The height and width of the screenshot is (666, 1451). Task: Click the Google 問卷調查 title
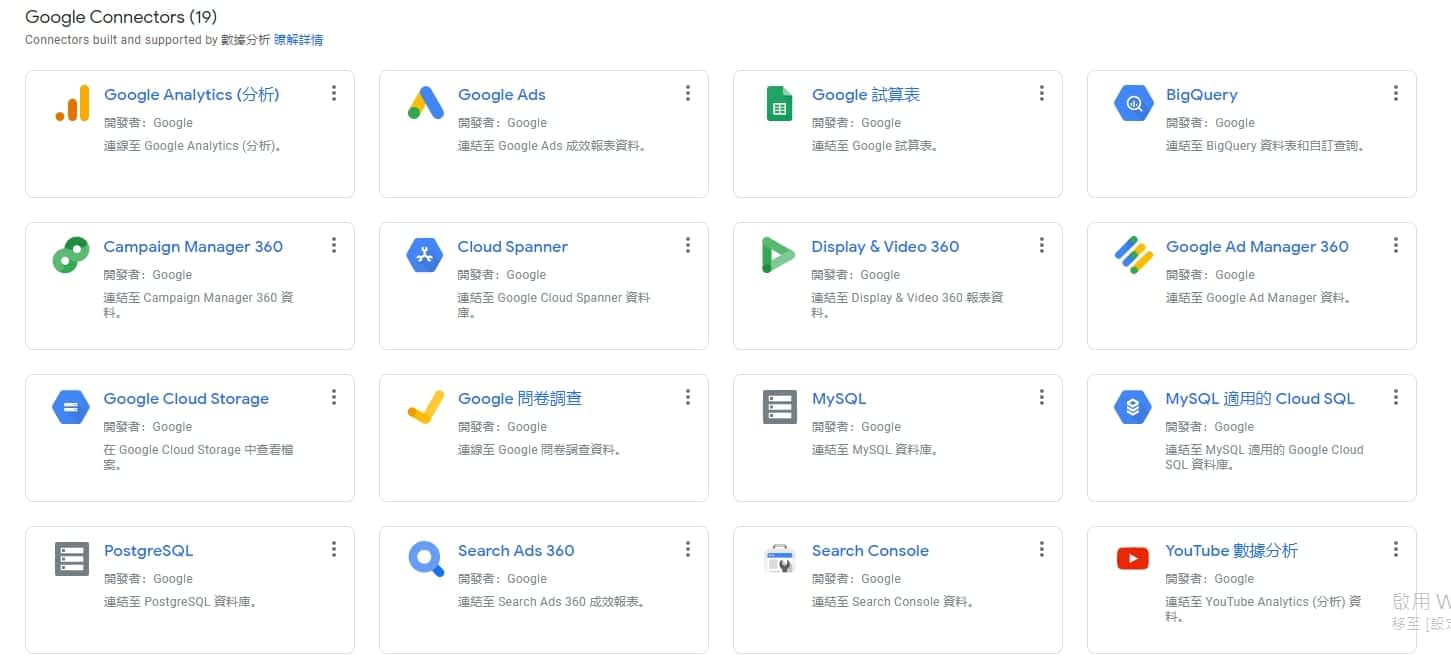point(520,399)
